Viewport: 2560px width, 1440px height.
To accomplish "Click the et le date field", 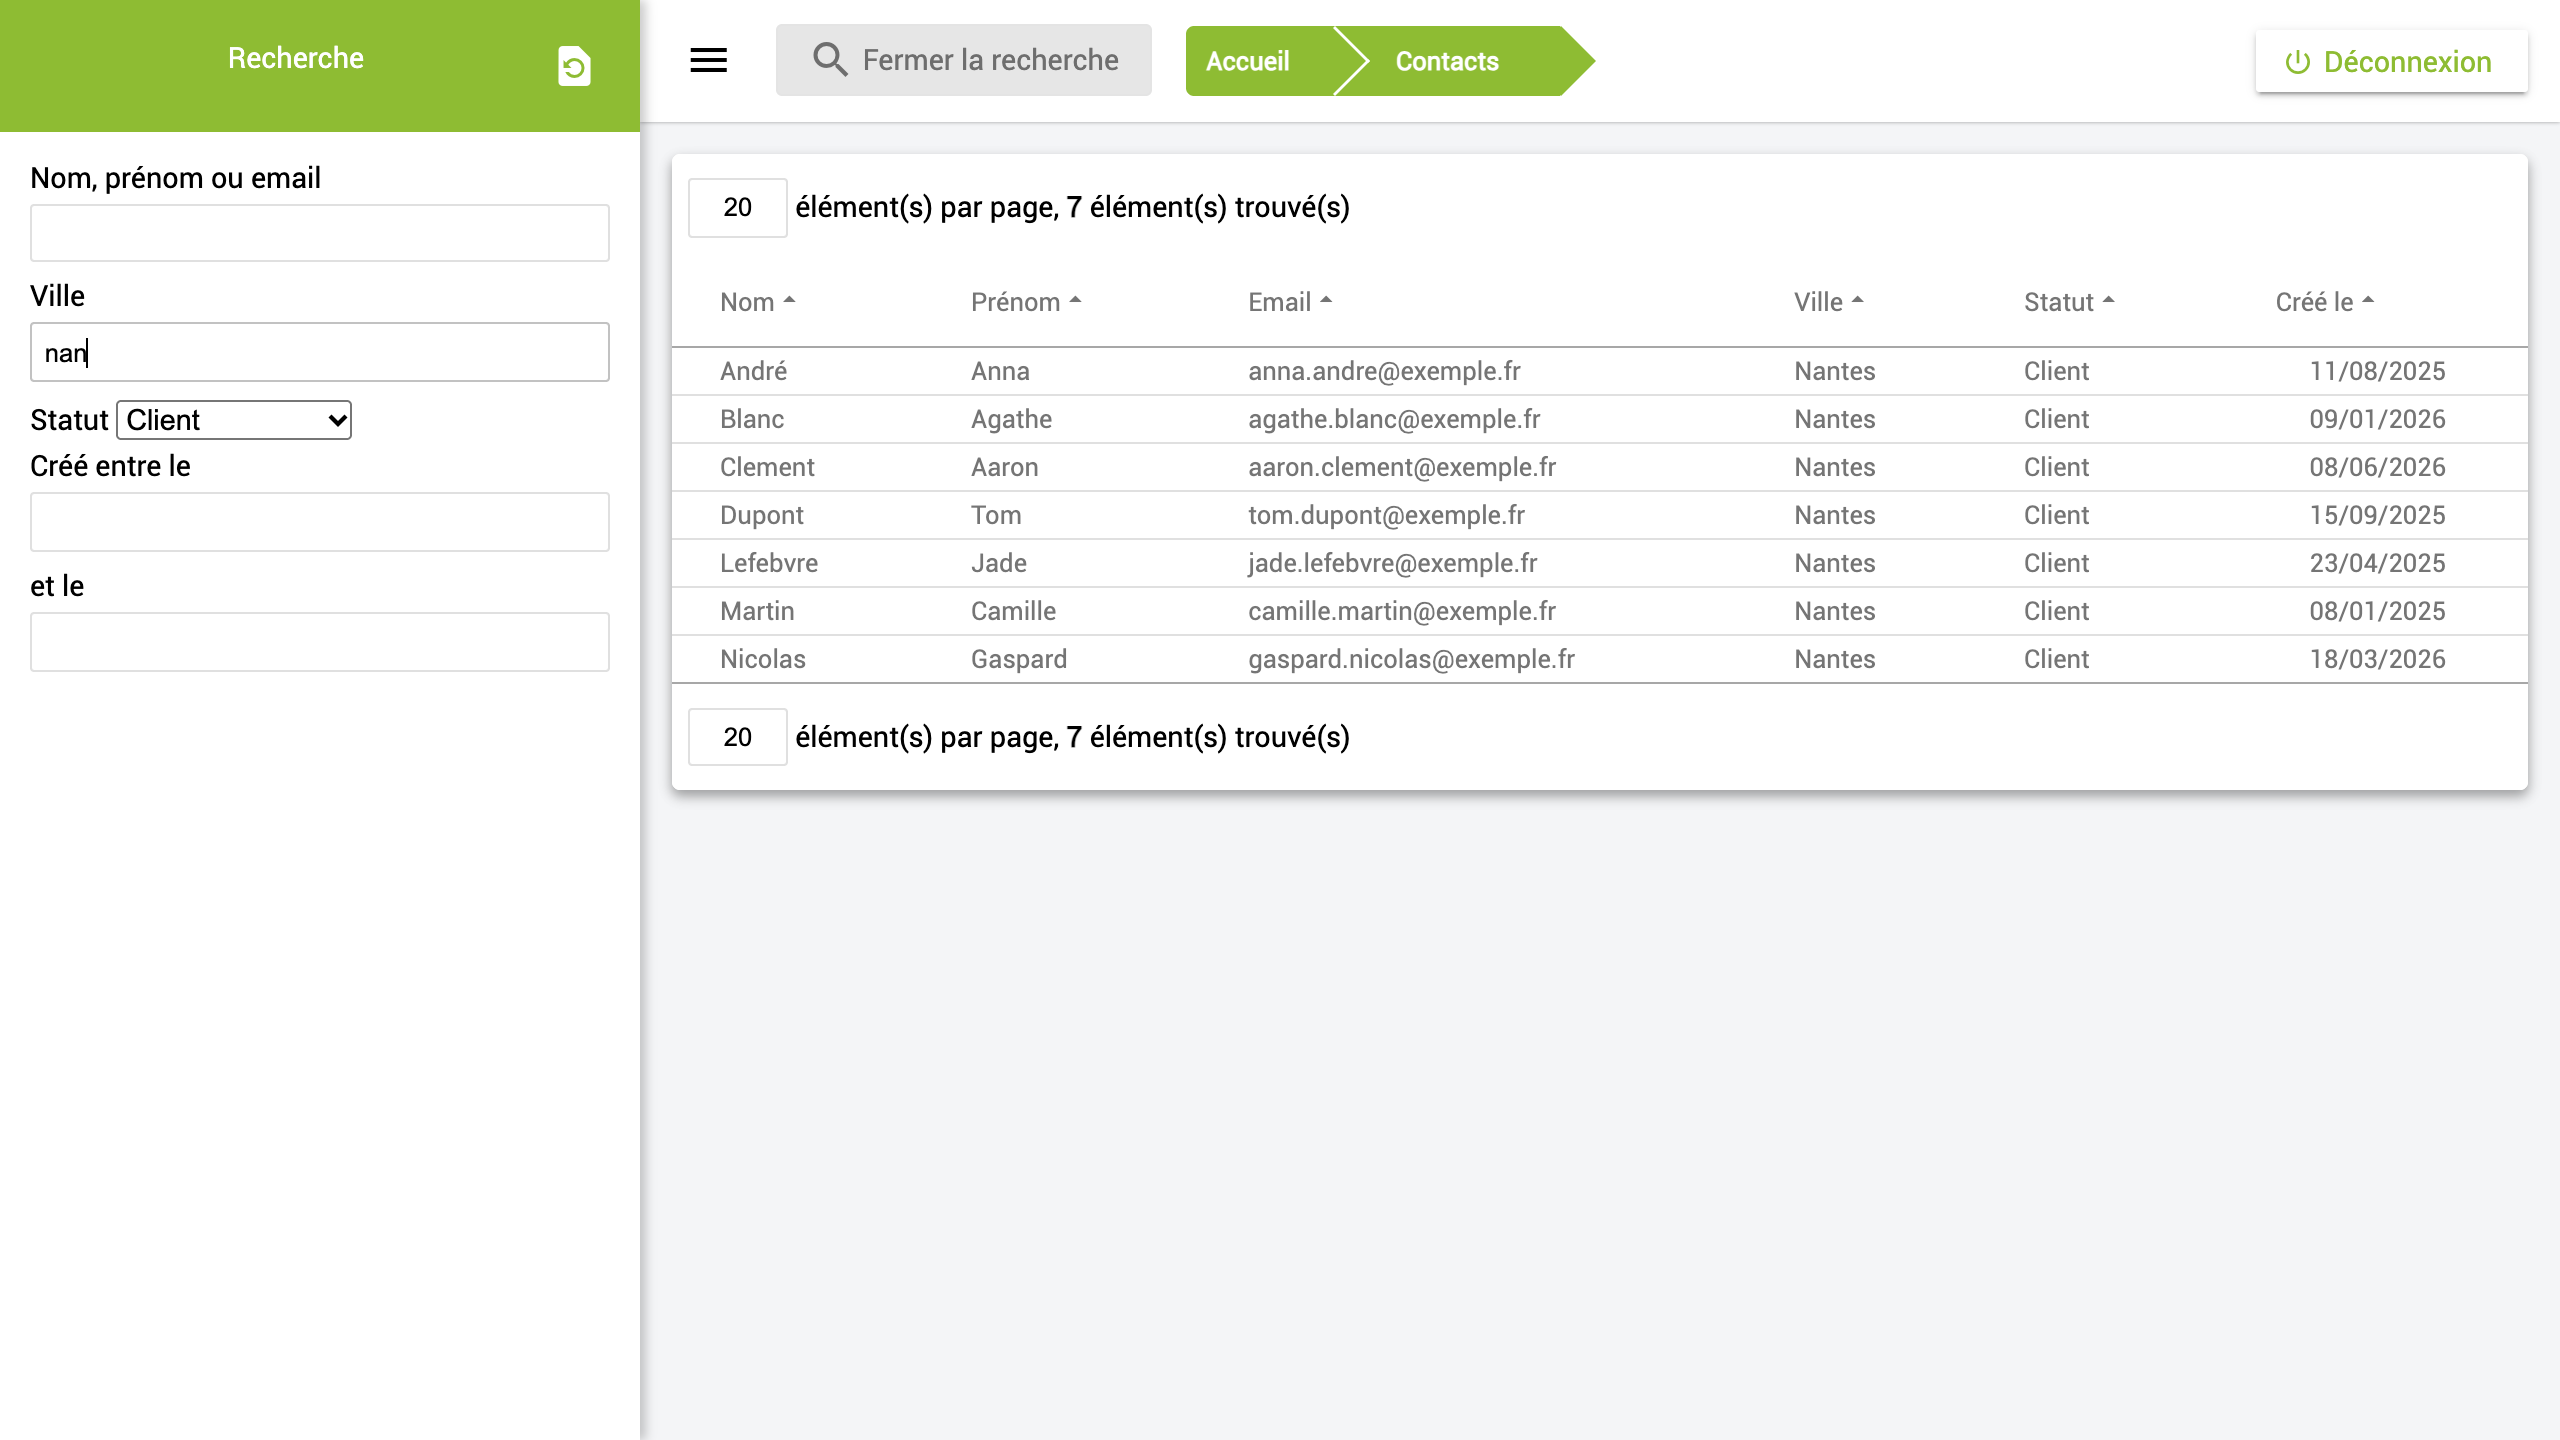I will tap(320, 642).
